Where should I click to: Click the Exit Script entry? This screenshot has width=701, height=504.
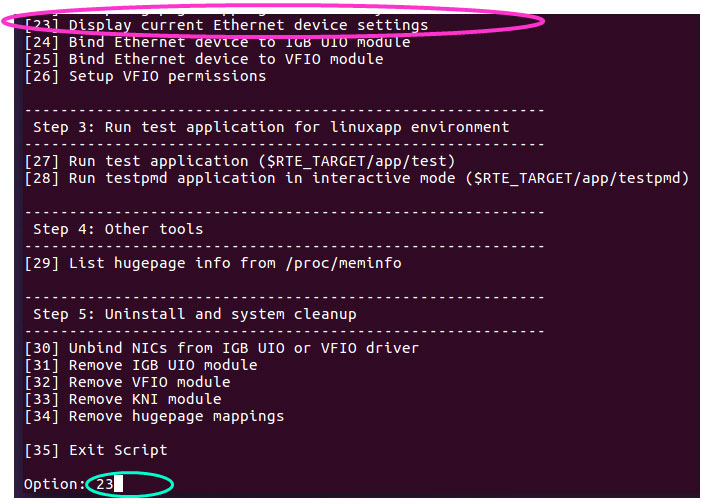(118, 450)
